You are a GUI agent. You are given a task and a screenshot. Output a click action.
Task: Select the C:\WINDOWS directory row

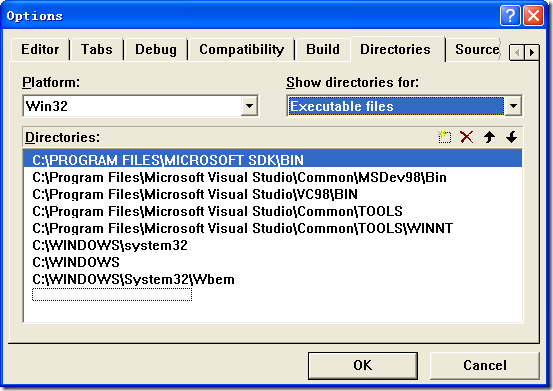pyautogui.click(x=273, y=262)
